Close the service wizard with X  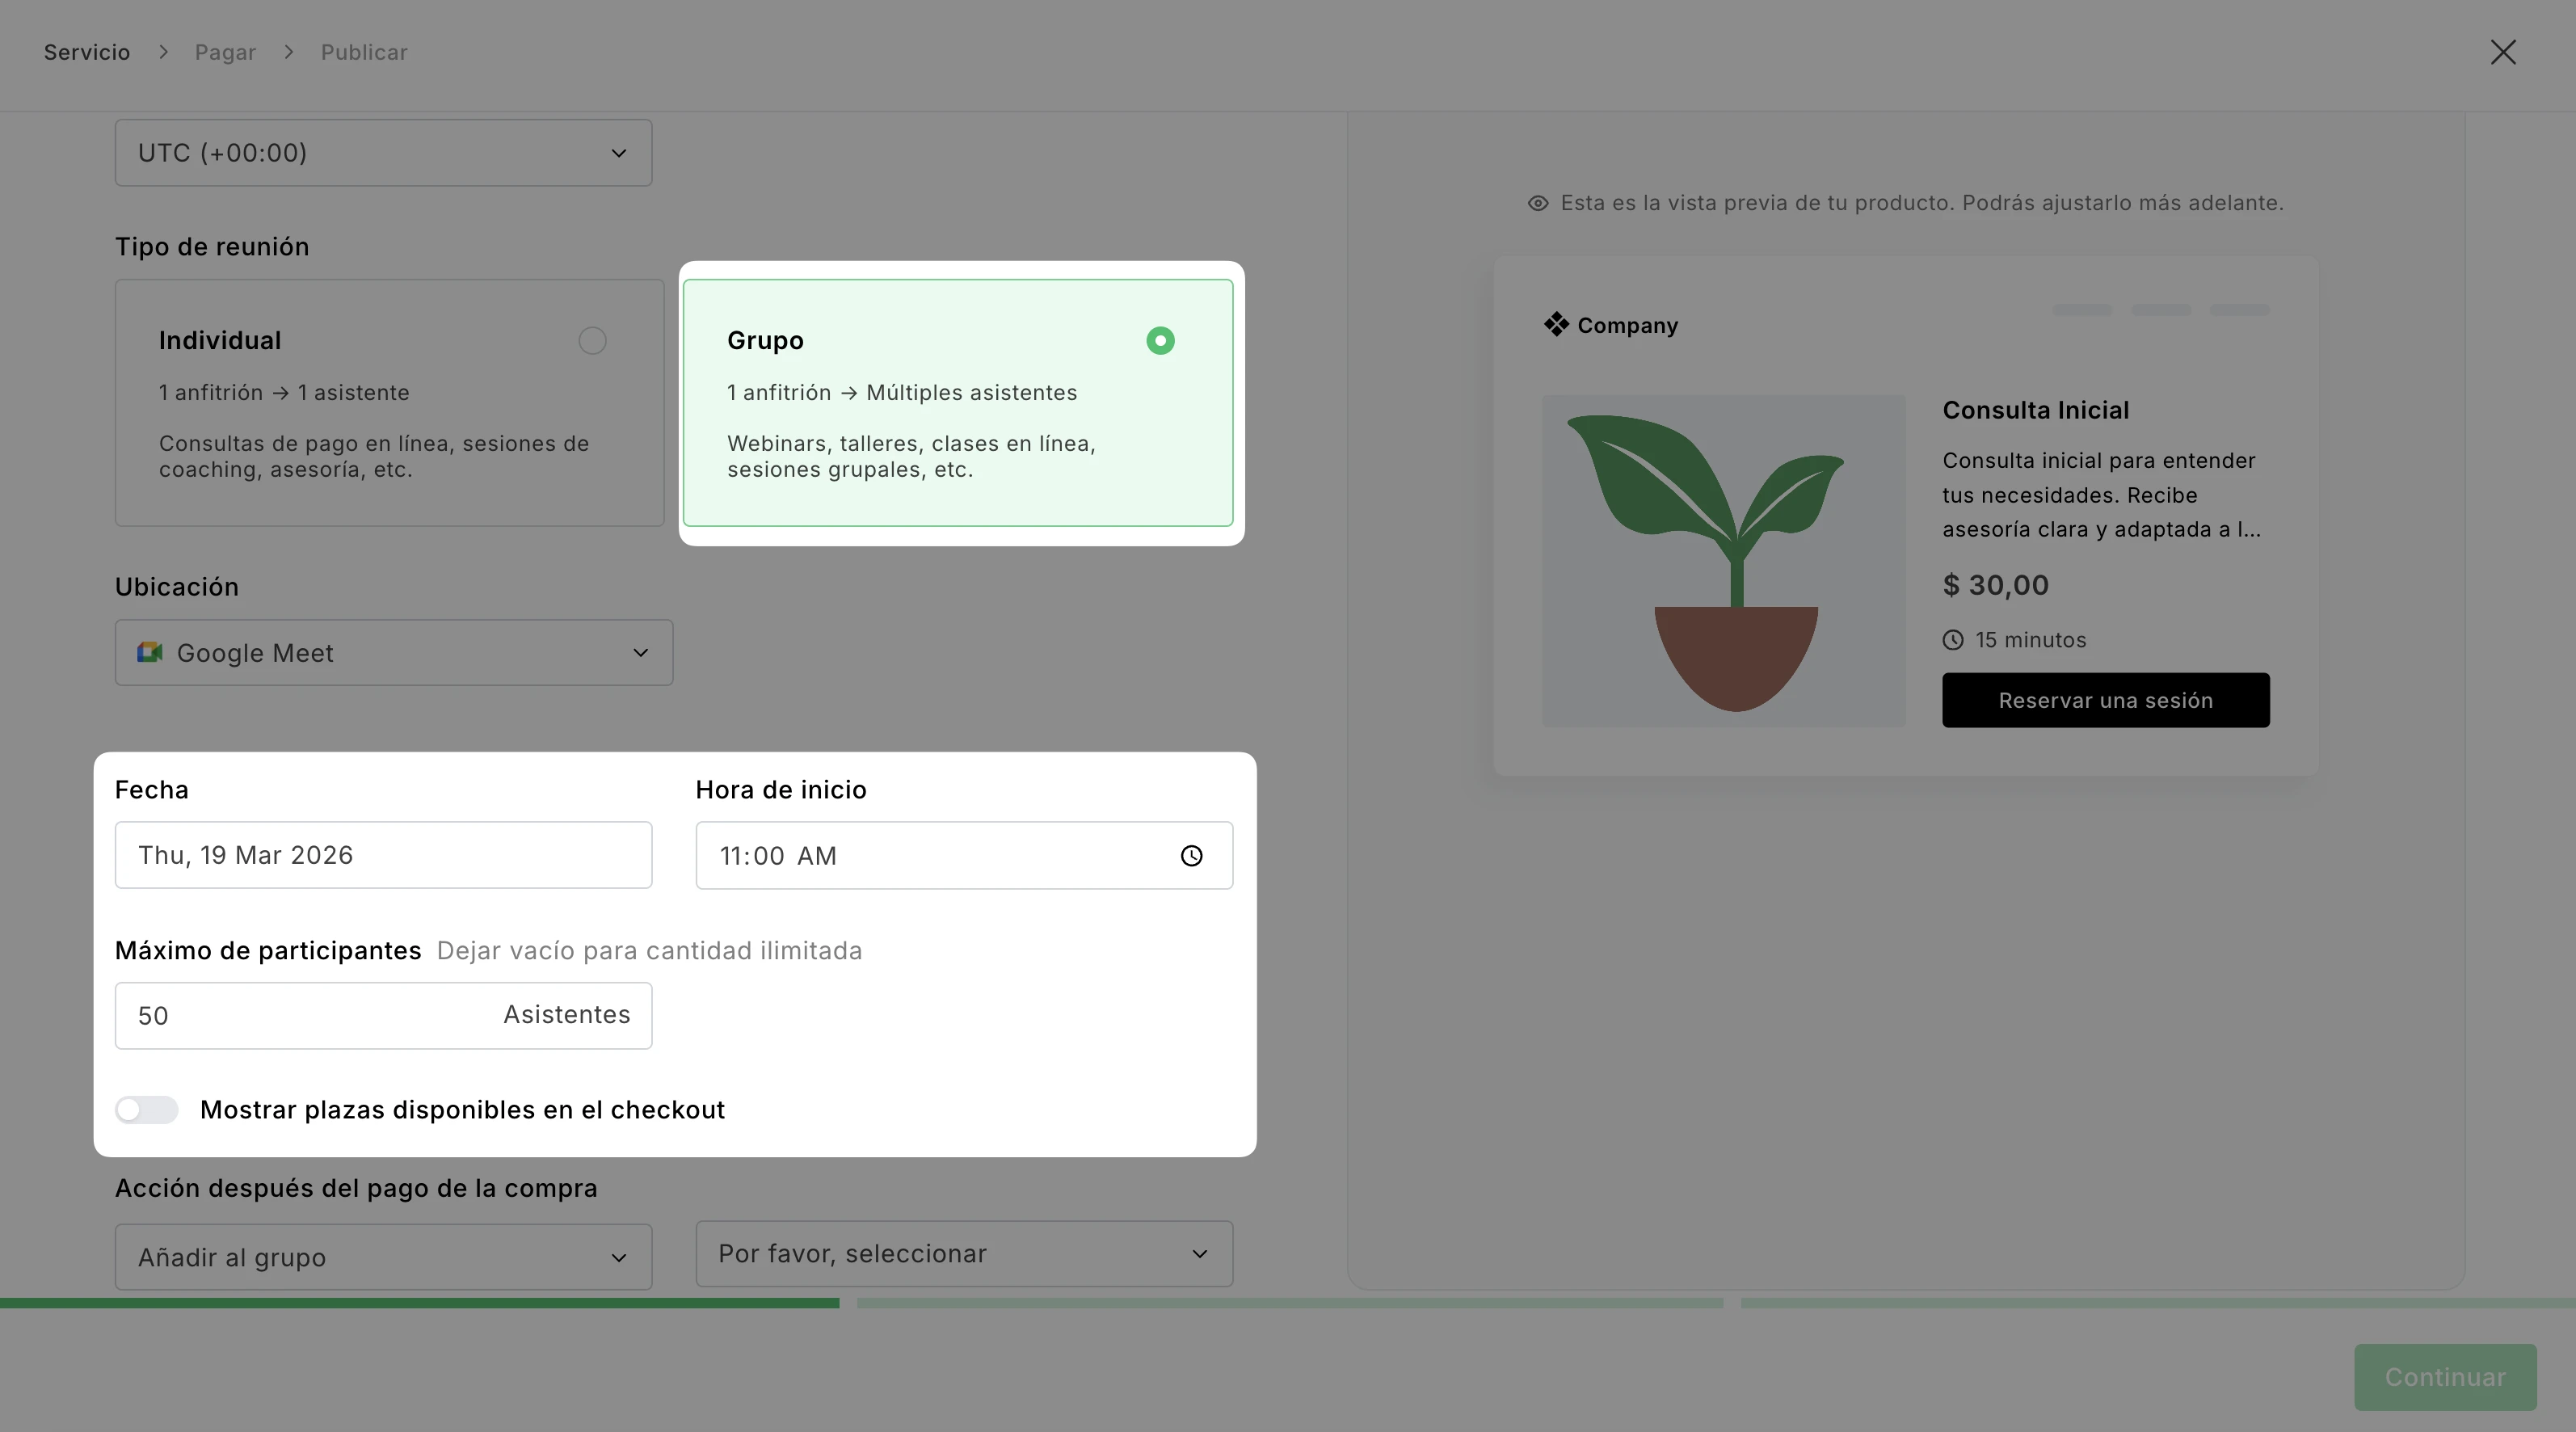coord(2503,52)
